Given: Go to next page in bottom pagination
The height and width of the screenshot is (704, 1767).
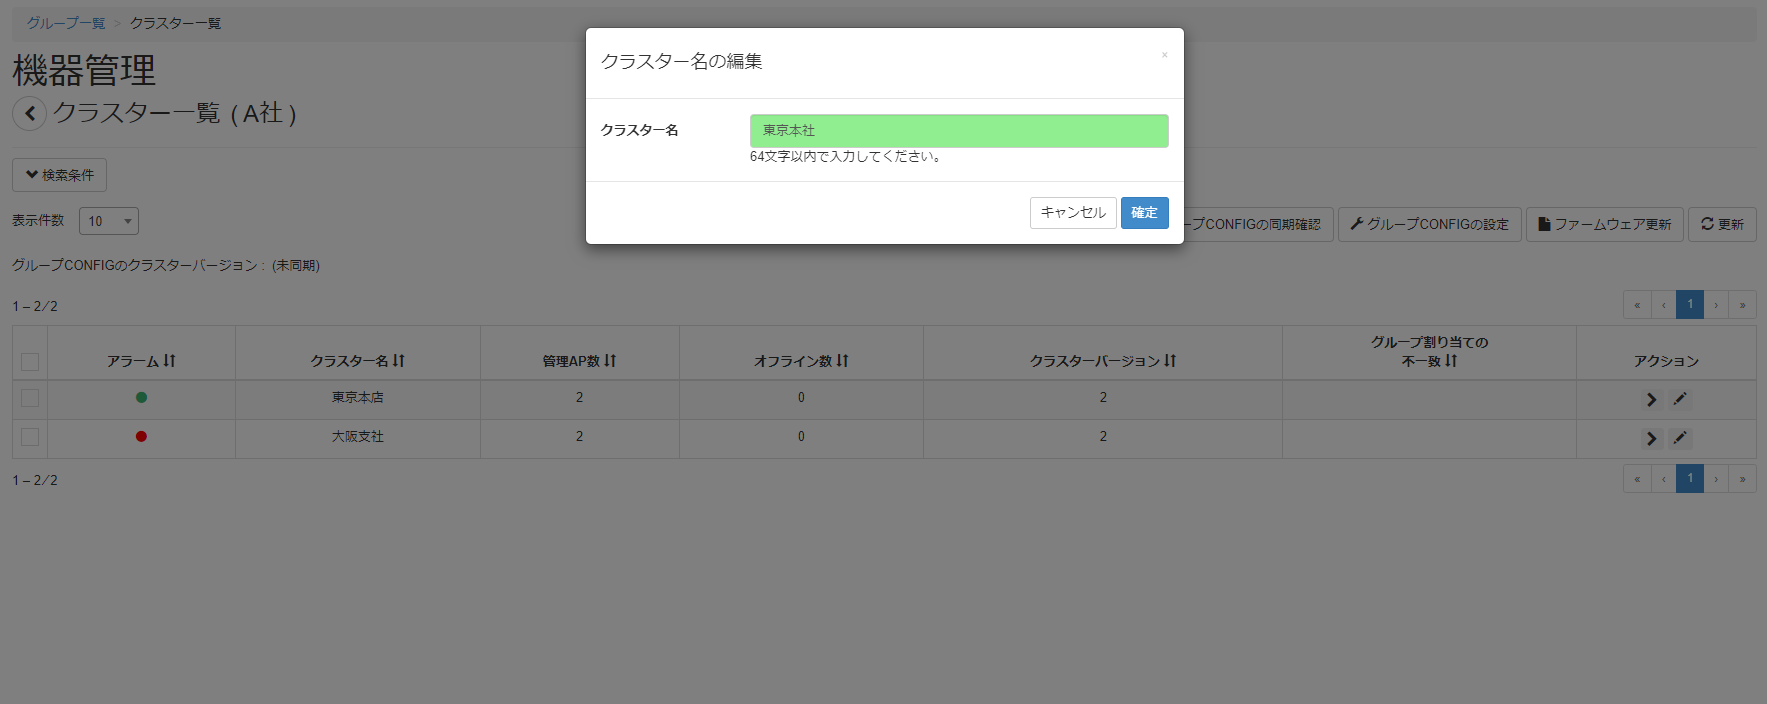Looking at the screenshot, I should tap(1716, 479).
